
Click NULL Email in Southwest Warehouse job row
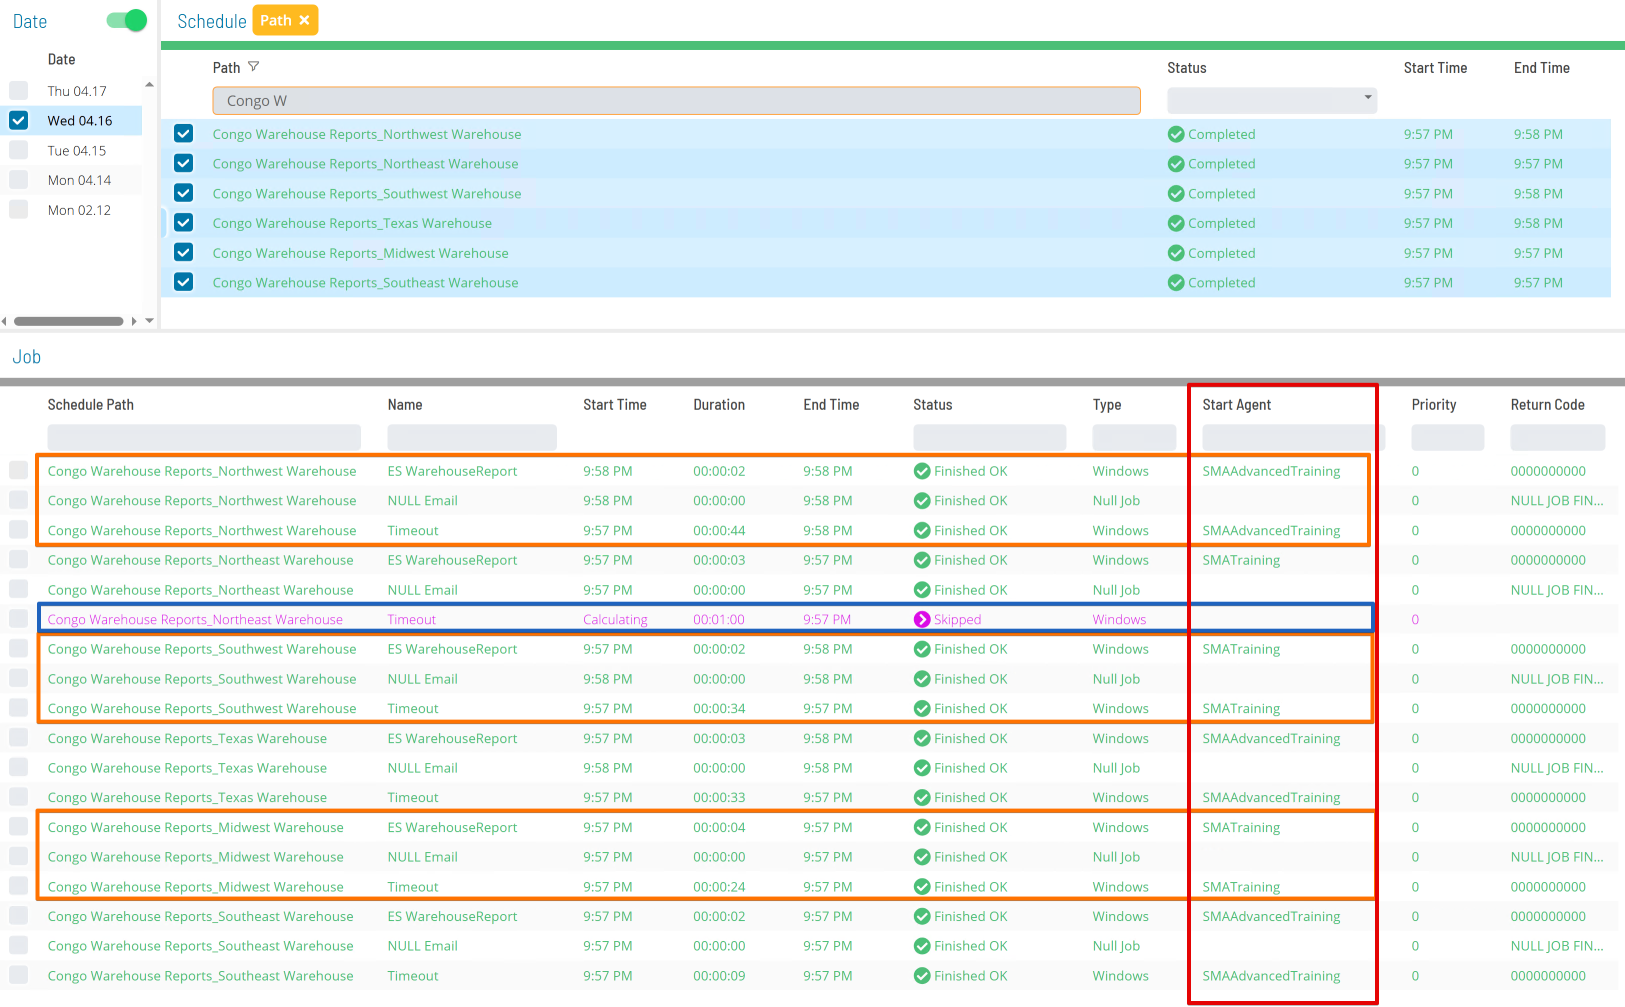(x=422, y=679)
